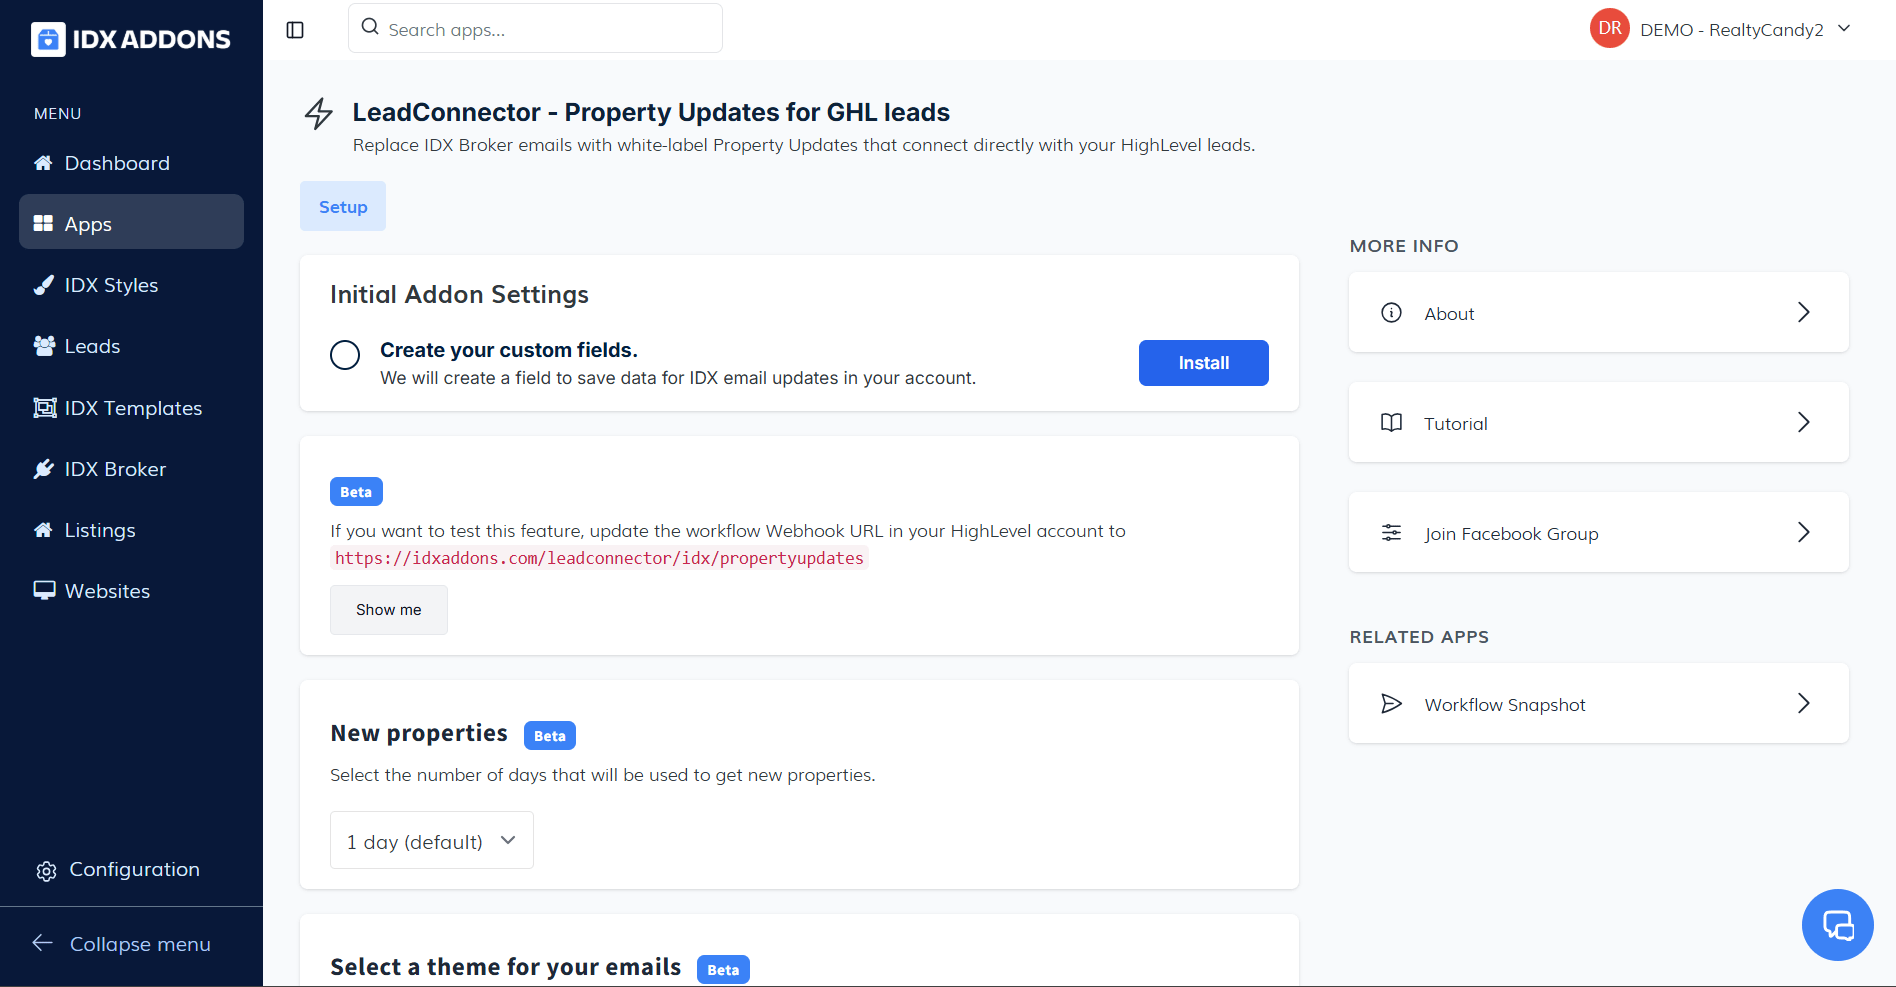Click the Websites monitor icon
The image size is (1896, 987).
point(44,591)
